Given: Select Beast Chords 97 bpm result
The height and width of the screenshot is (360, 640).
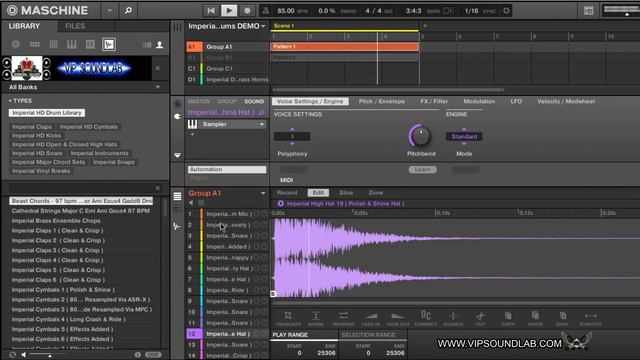Looking at the screenshot, I should 81,201.
